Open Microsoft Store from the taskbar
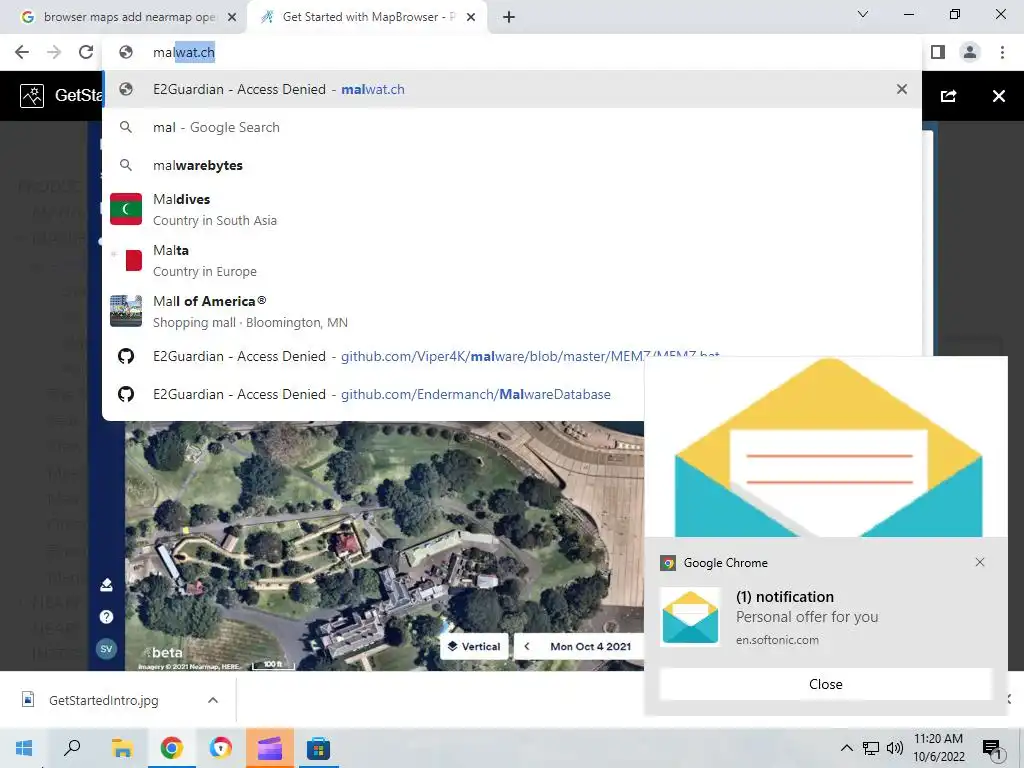The width and height of the screenshot is (1024, 768). (x=319, y=748)
